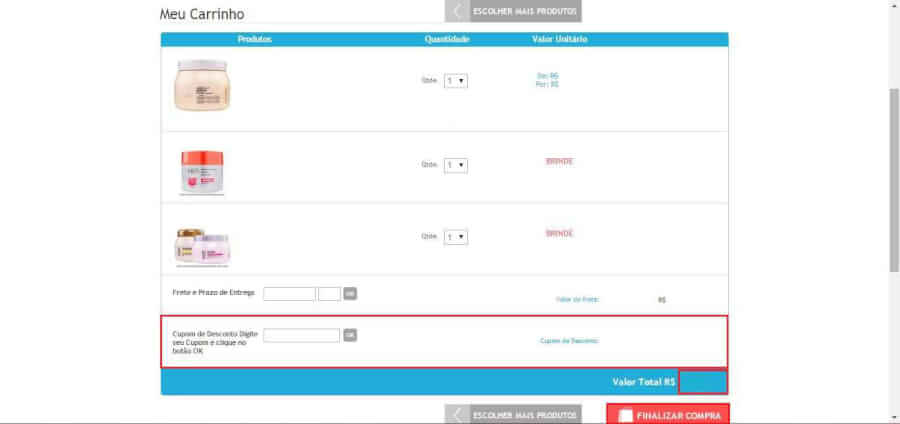Focus the short postal code suffix field
This screenshot has width=900, height=424.
[x=329, y=293]
